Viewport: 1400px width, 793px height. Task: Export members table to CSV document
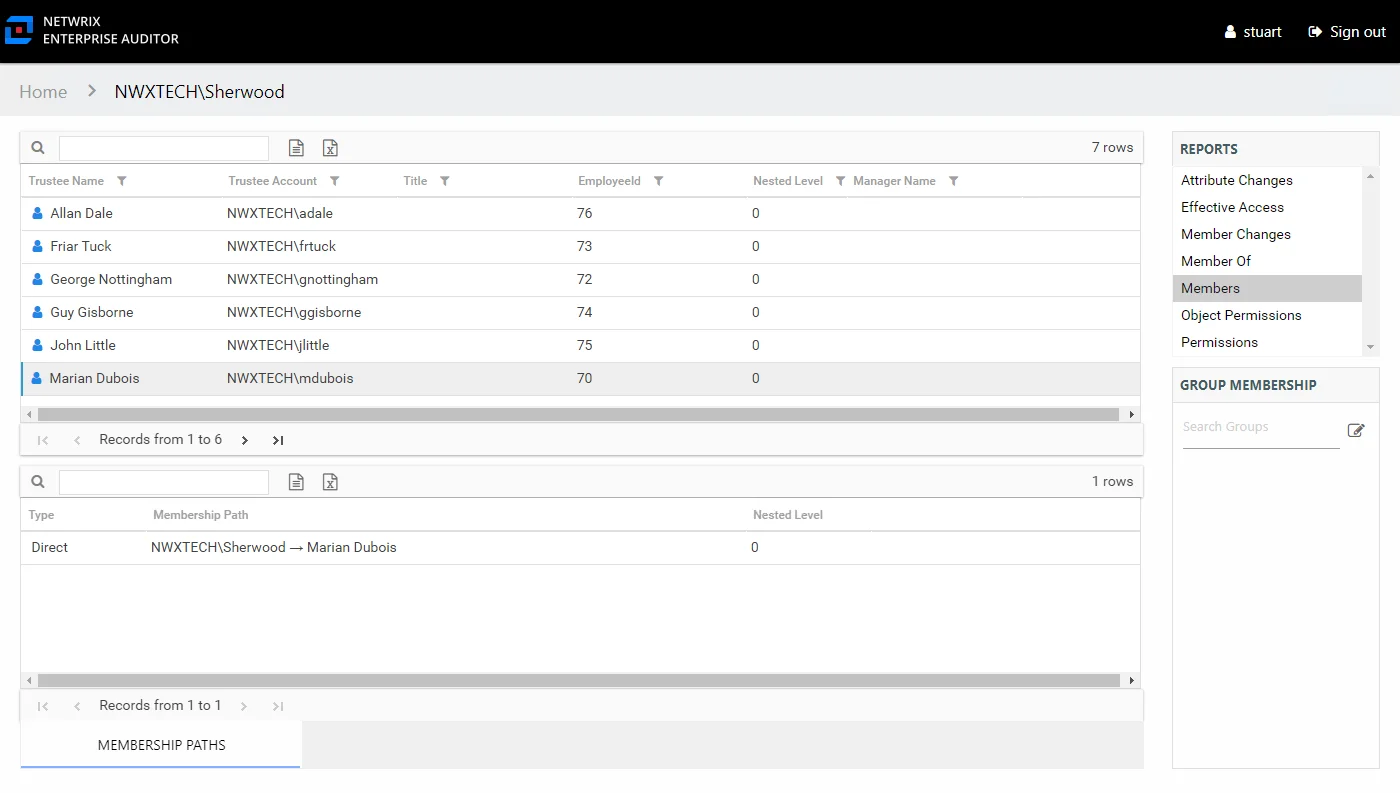[296, 148]
